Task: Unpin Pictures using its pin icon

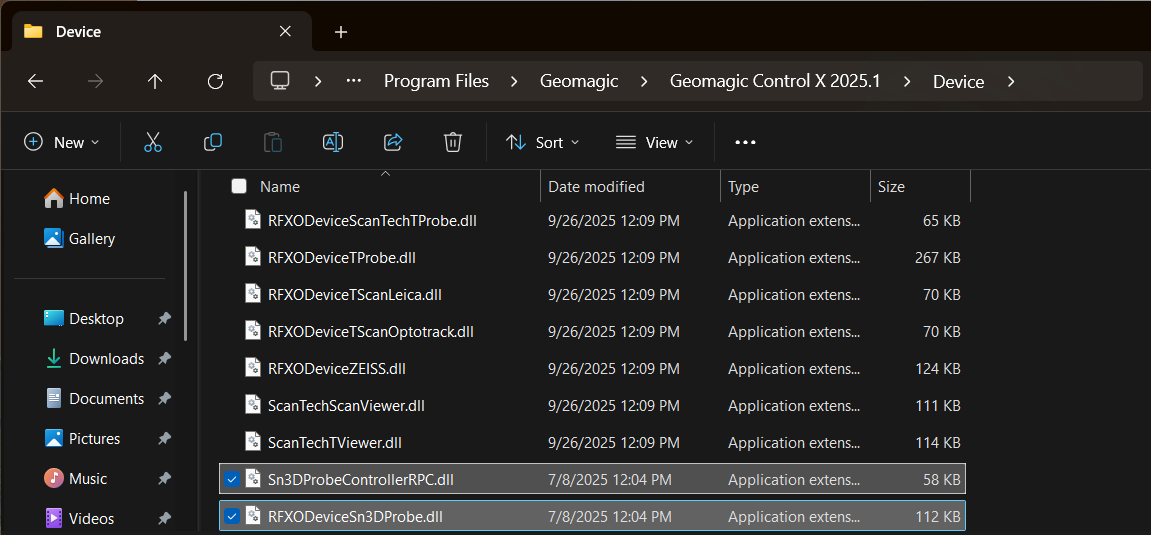Action: (164, 439)
